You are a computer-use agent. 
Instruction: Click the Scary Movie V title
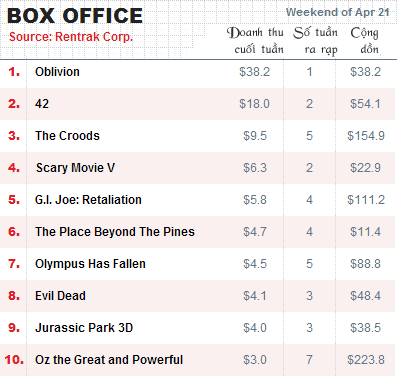[x=75, y=168]
